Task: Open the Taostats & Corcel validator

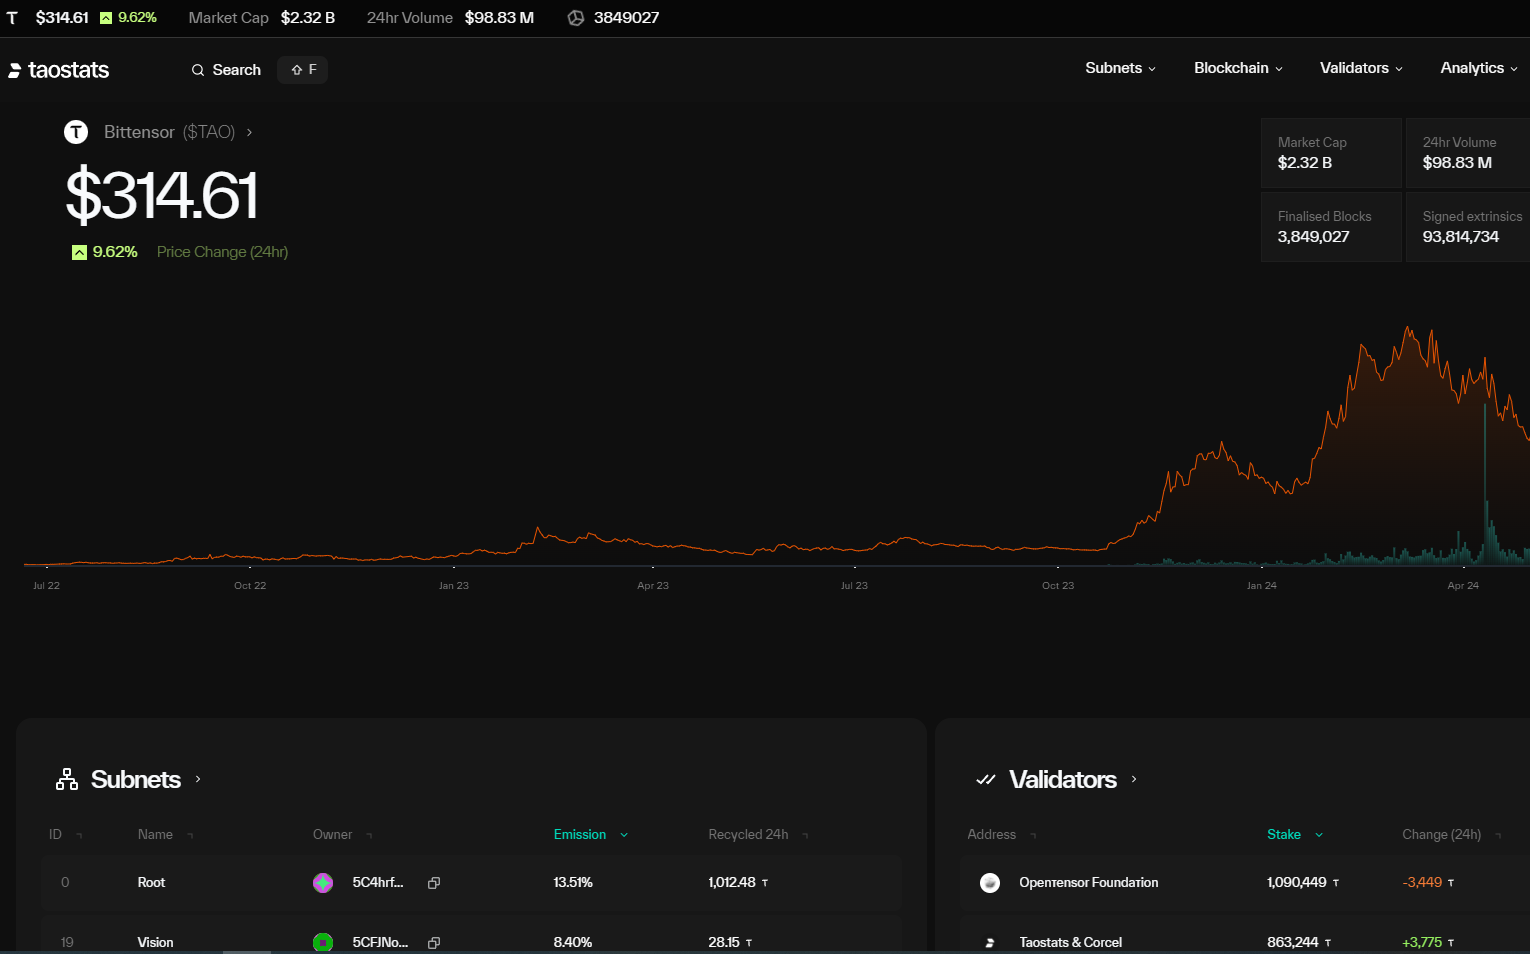Action: pyautogui.click(x=1070, y=942)
